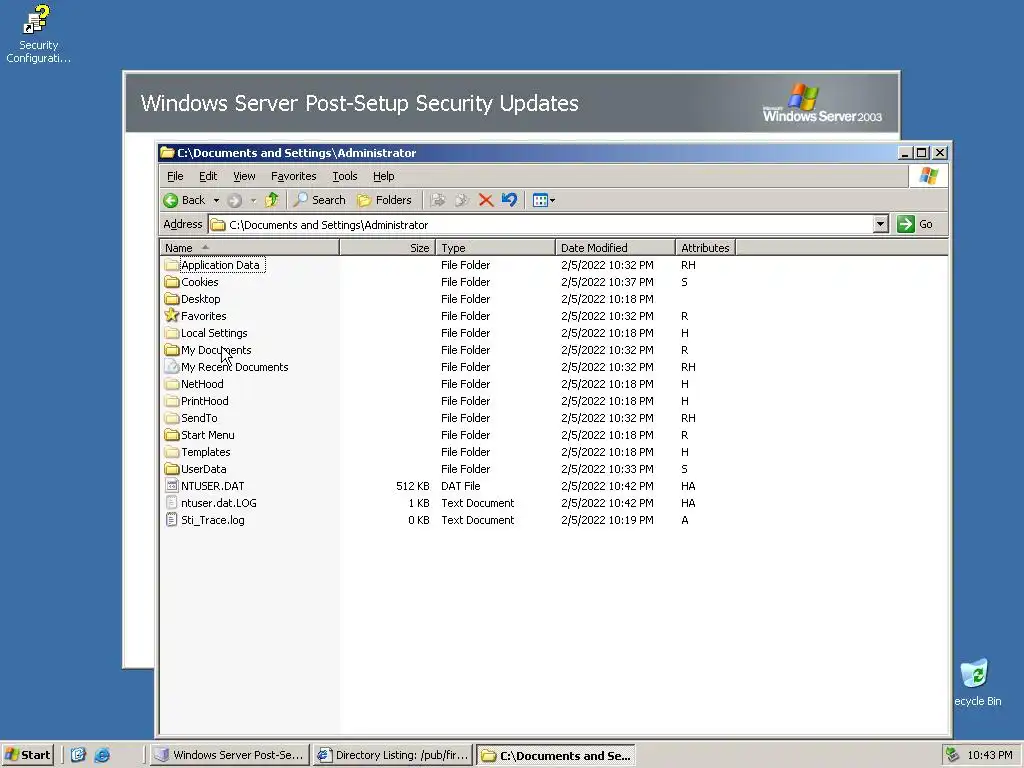Open the Security Configuration desktop shortcut
Viewport: 1024px width, 768px height.
click(38, 34)
